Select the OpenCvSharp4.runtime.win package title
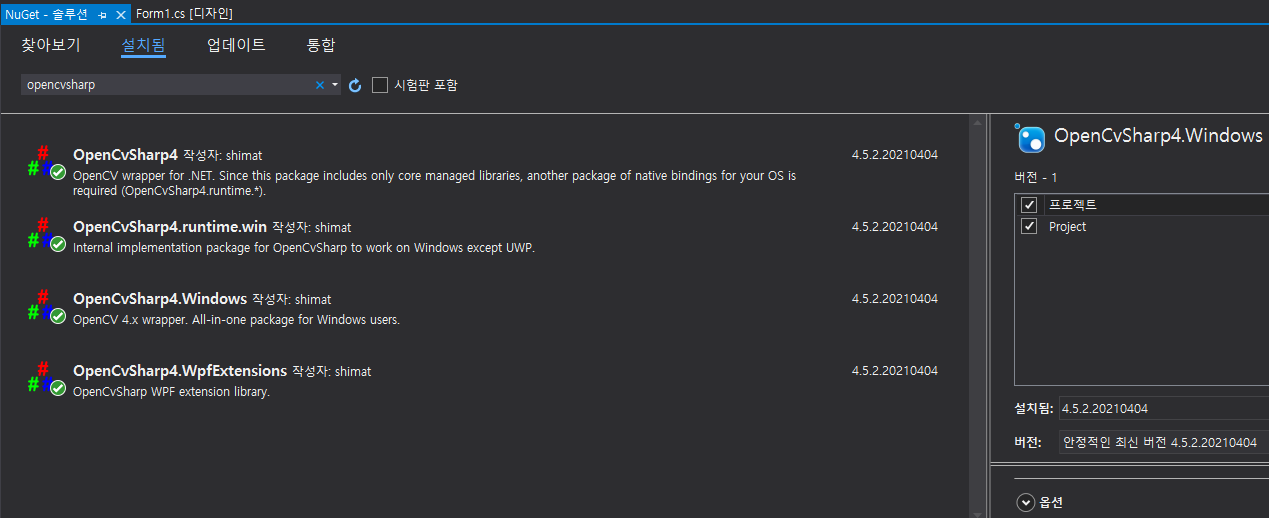Screen dimensions: 1269x518 pyautogui.click(x=170, y=227)
